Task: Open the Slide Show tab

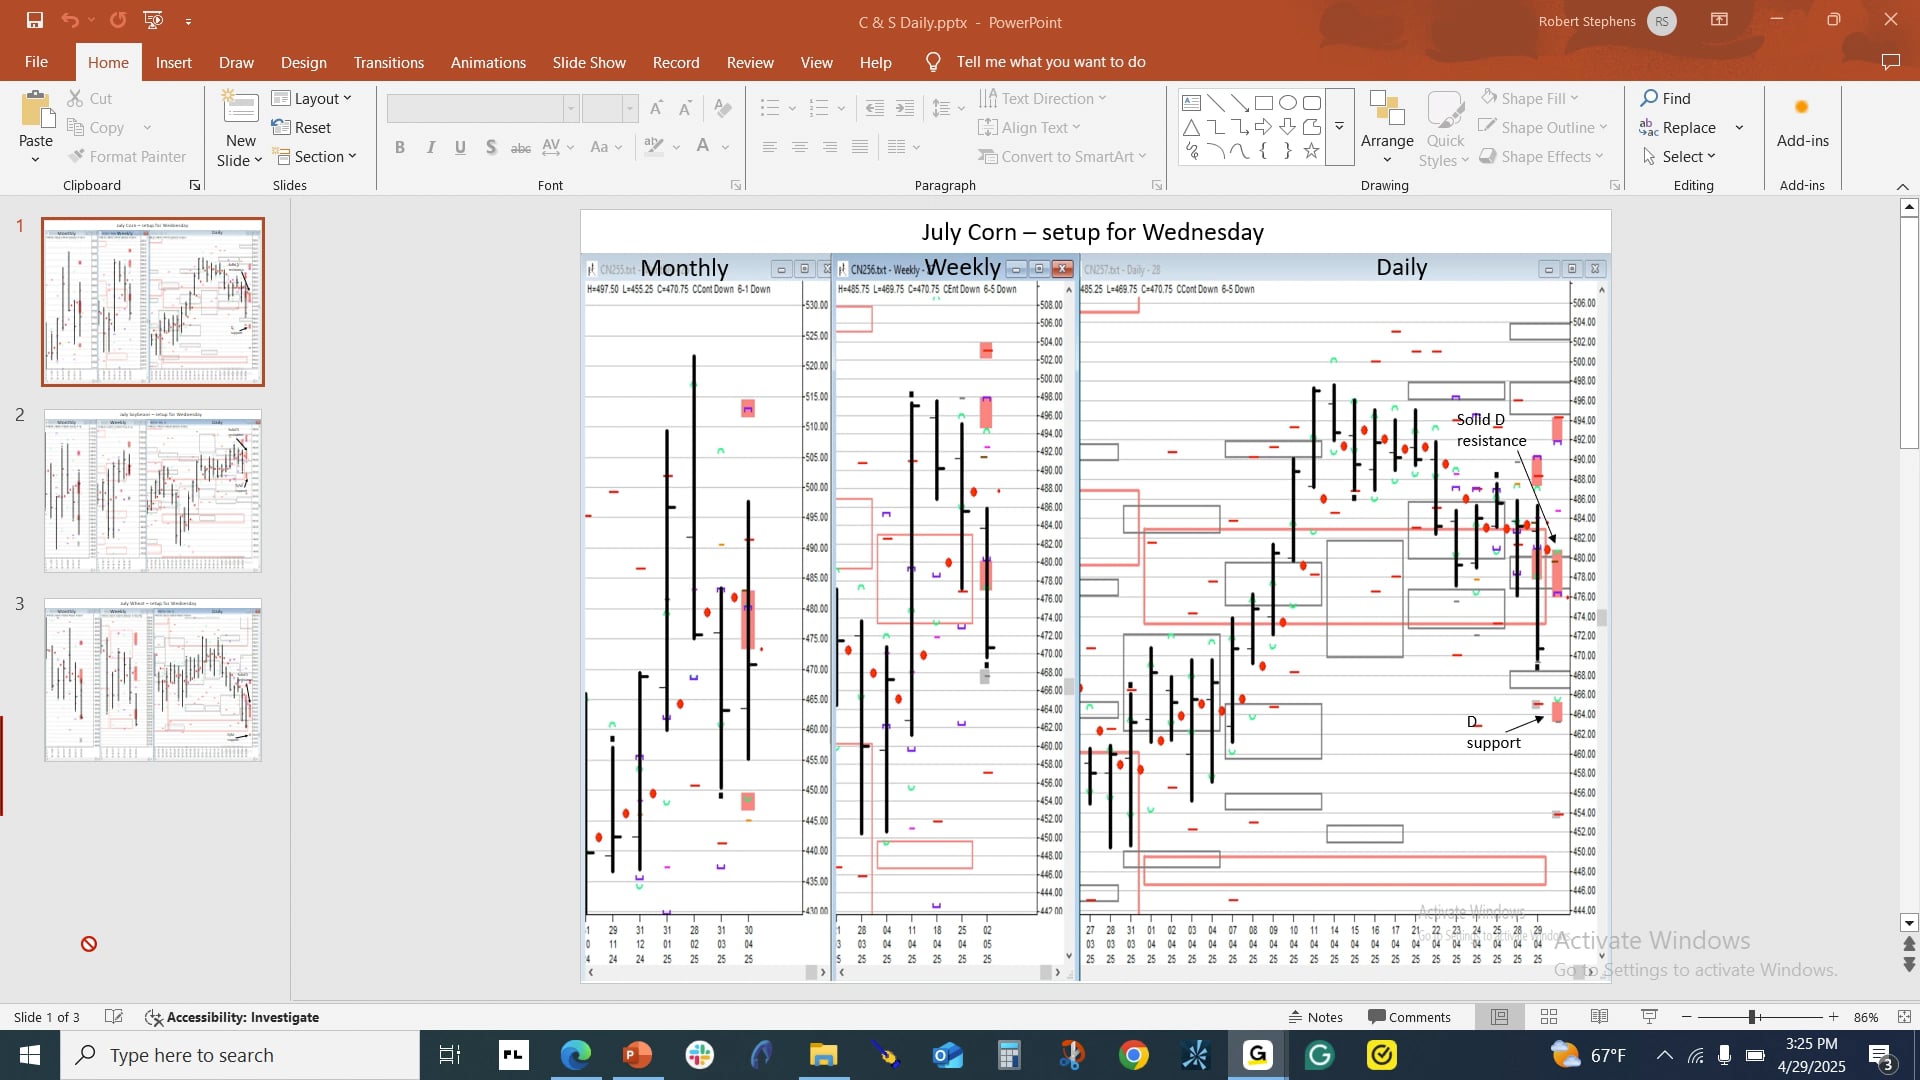Action: point(589,62)
